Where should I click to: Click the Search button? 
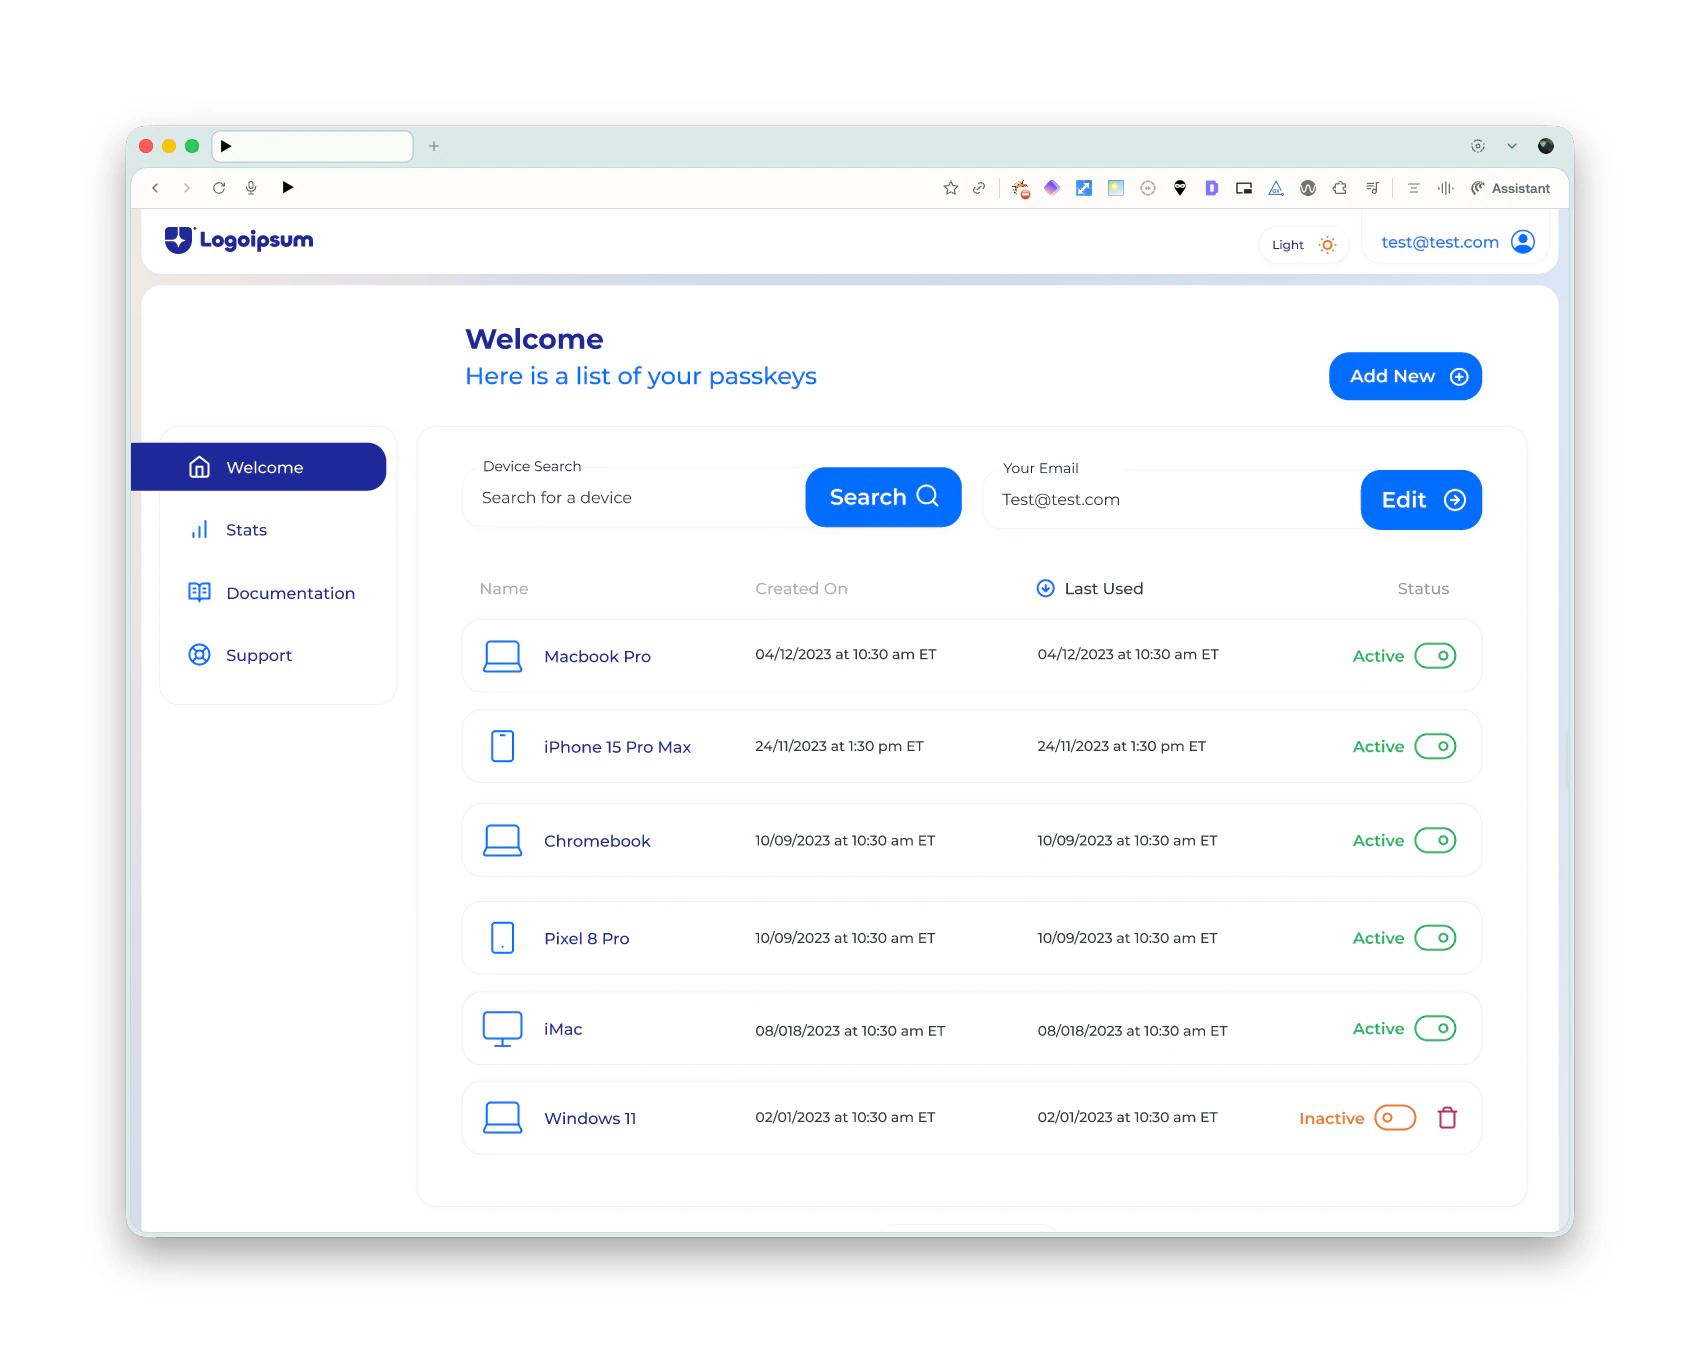(883, 497)
